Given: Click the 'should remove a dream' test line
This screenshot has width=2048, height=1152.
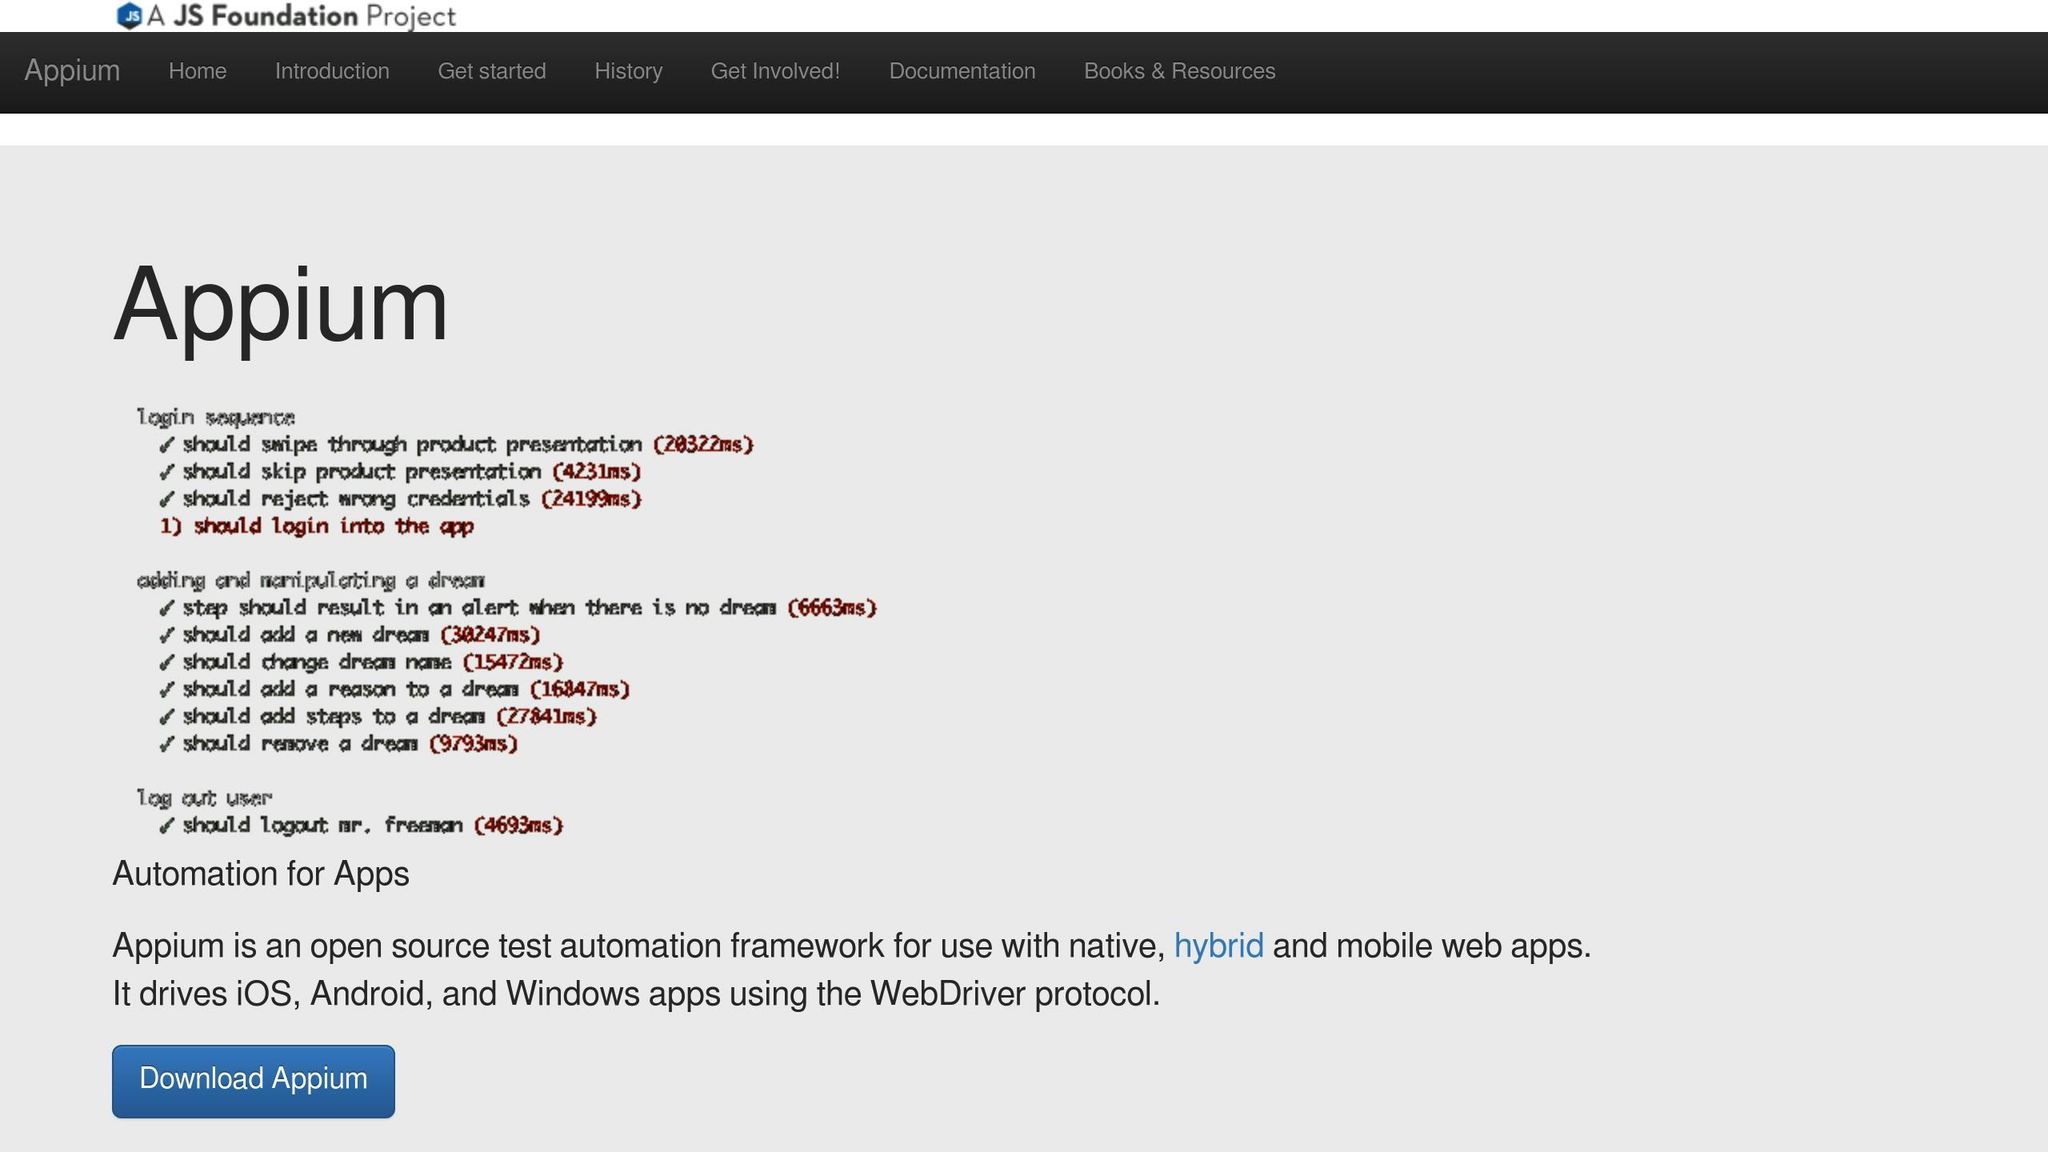Looking at the screenshot, I should pyautogui.click(x=338, y=744).
